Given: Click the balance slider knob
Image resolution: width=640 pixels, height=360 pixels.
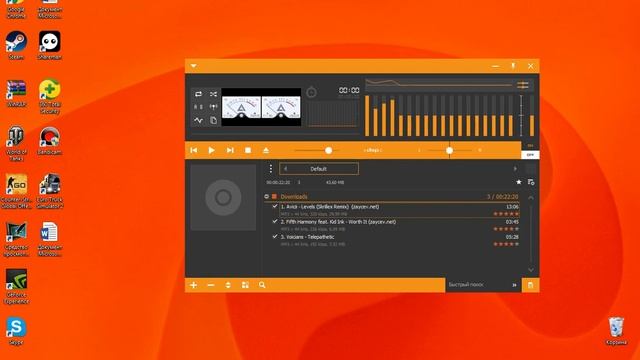Looking at the screenshot, I should tap(449, 150).
